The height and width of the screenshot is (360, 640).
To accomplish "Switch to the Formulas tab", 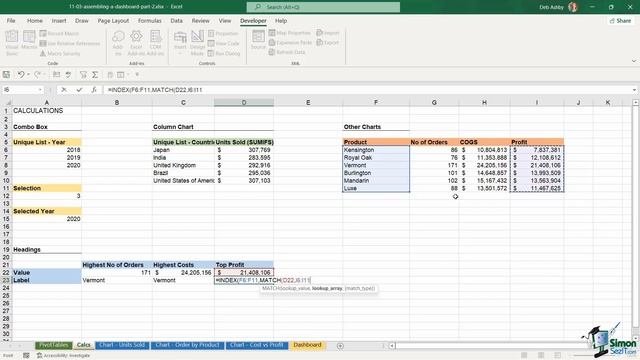I will pyautogui.click(x=149, y=21).
